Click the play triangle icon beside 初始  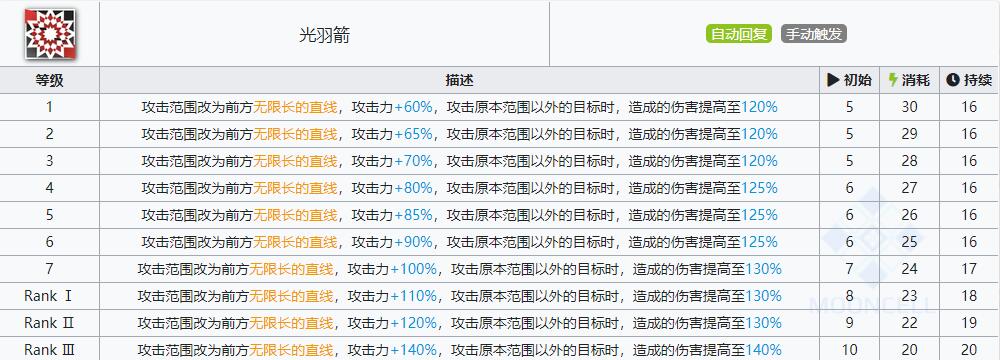click(x=833, y=80)
